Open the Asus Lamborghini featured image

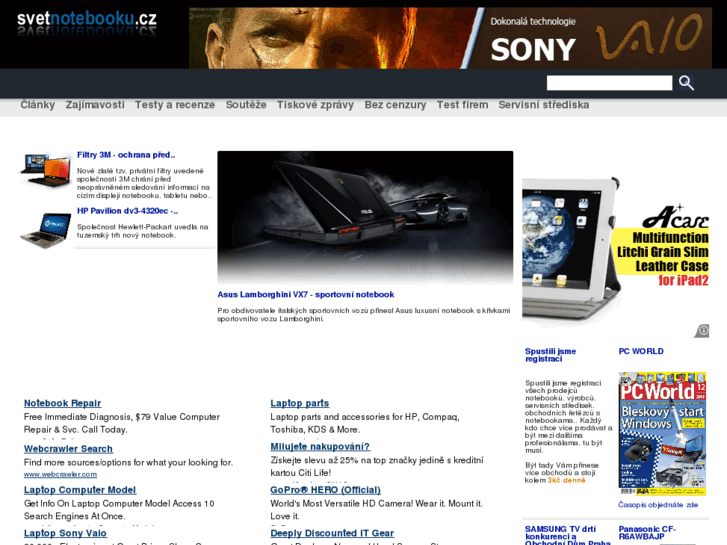(x=365, y=217)
